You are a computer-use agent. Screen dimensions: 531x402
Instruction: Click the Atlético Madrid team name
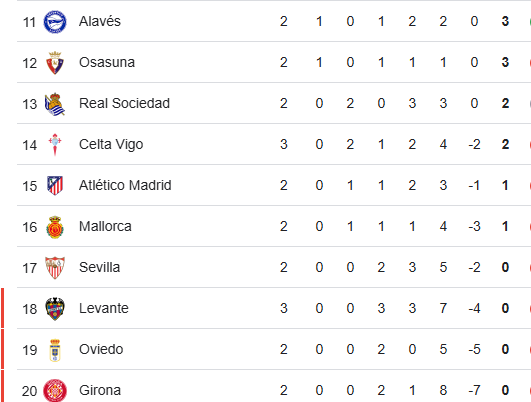click(x=125, y=185)
